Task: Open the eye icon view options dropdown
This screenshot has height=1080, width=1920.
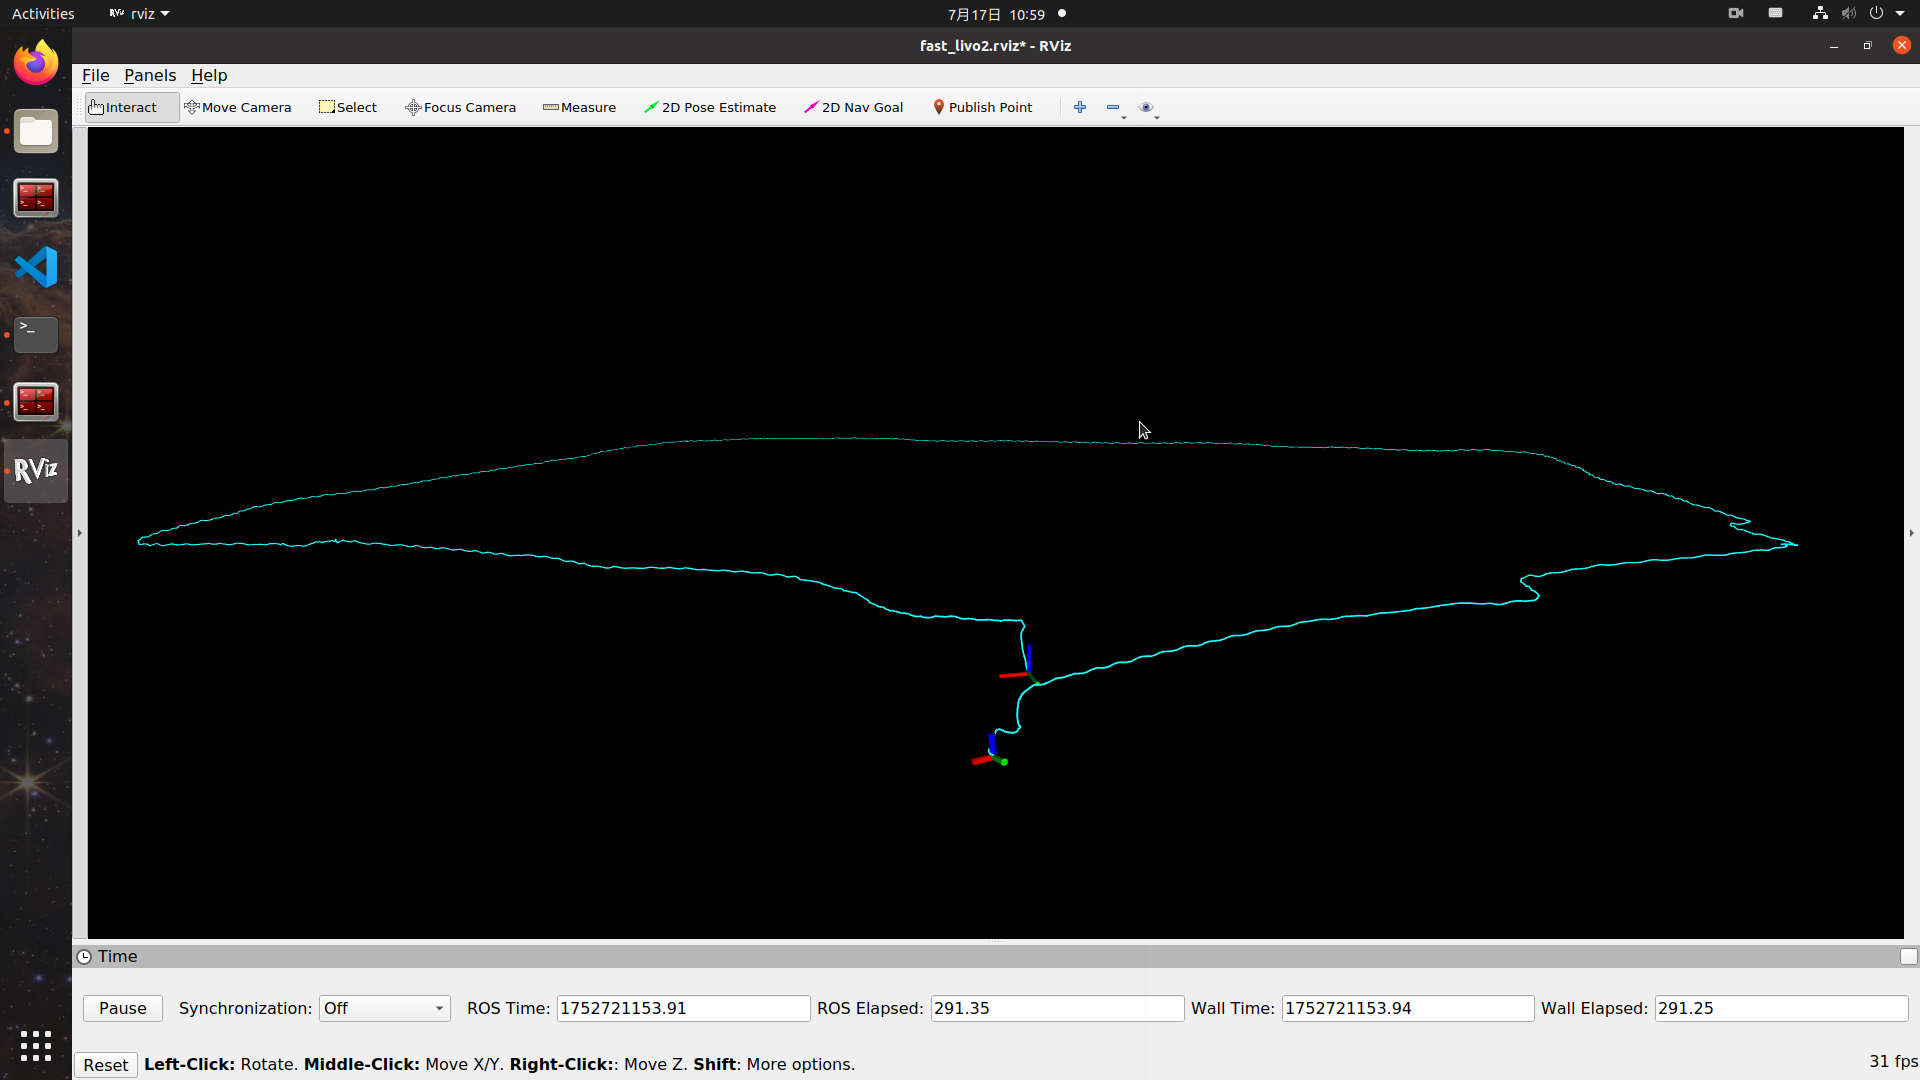Action: [1148, 108]
